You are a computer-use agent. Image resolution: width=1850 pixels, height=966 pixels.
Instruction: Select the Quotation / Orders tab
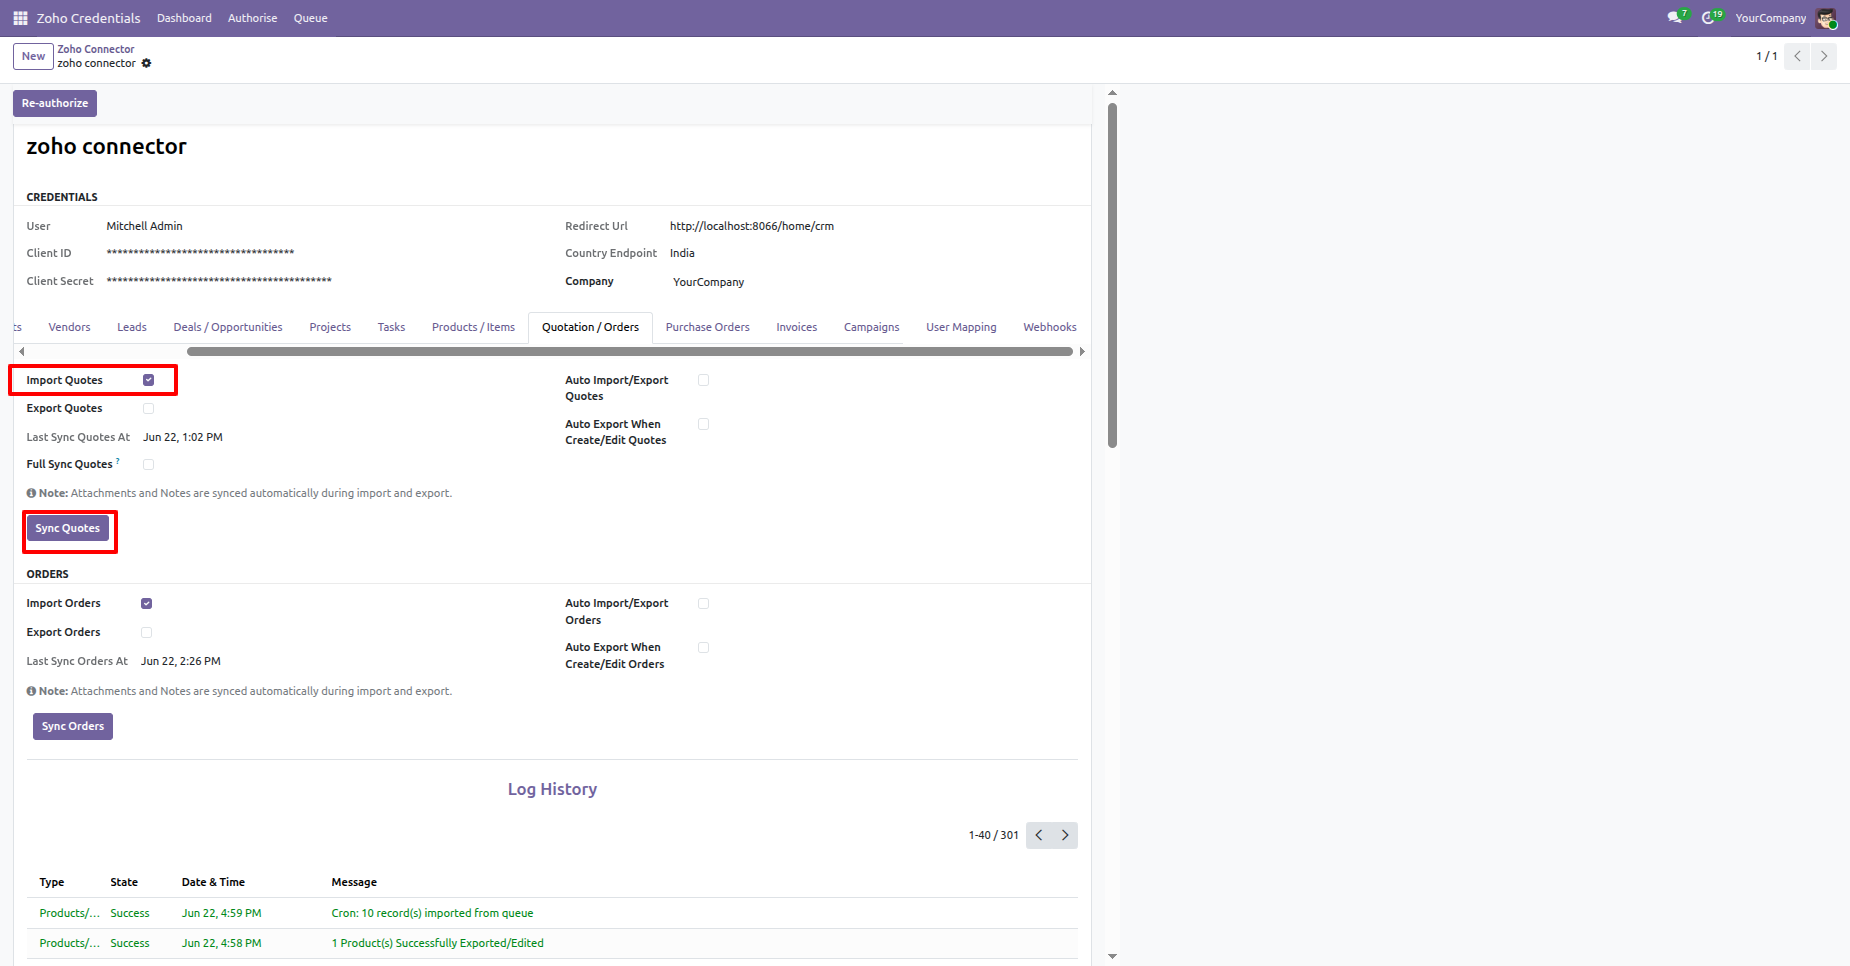pyautogui.click(x=590, y=327)
